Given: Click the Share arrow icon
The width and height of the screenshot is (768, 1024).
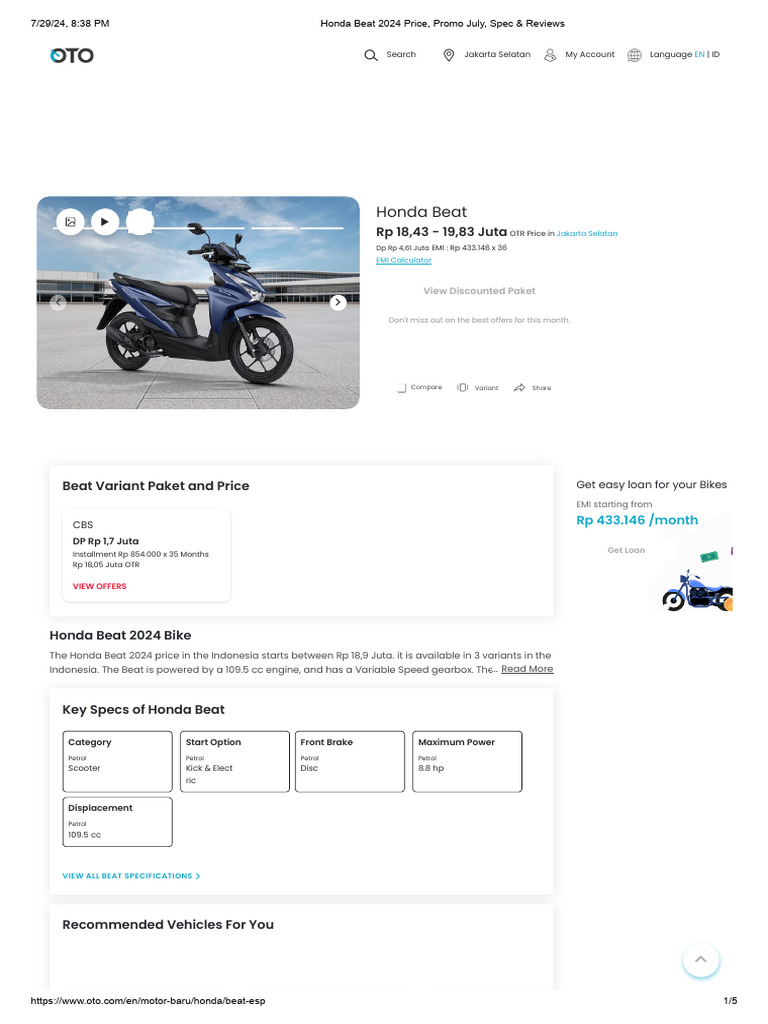Looking at the screenshot, I should [519, 388].
